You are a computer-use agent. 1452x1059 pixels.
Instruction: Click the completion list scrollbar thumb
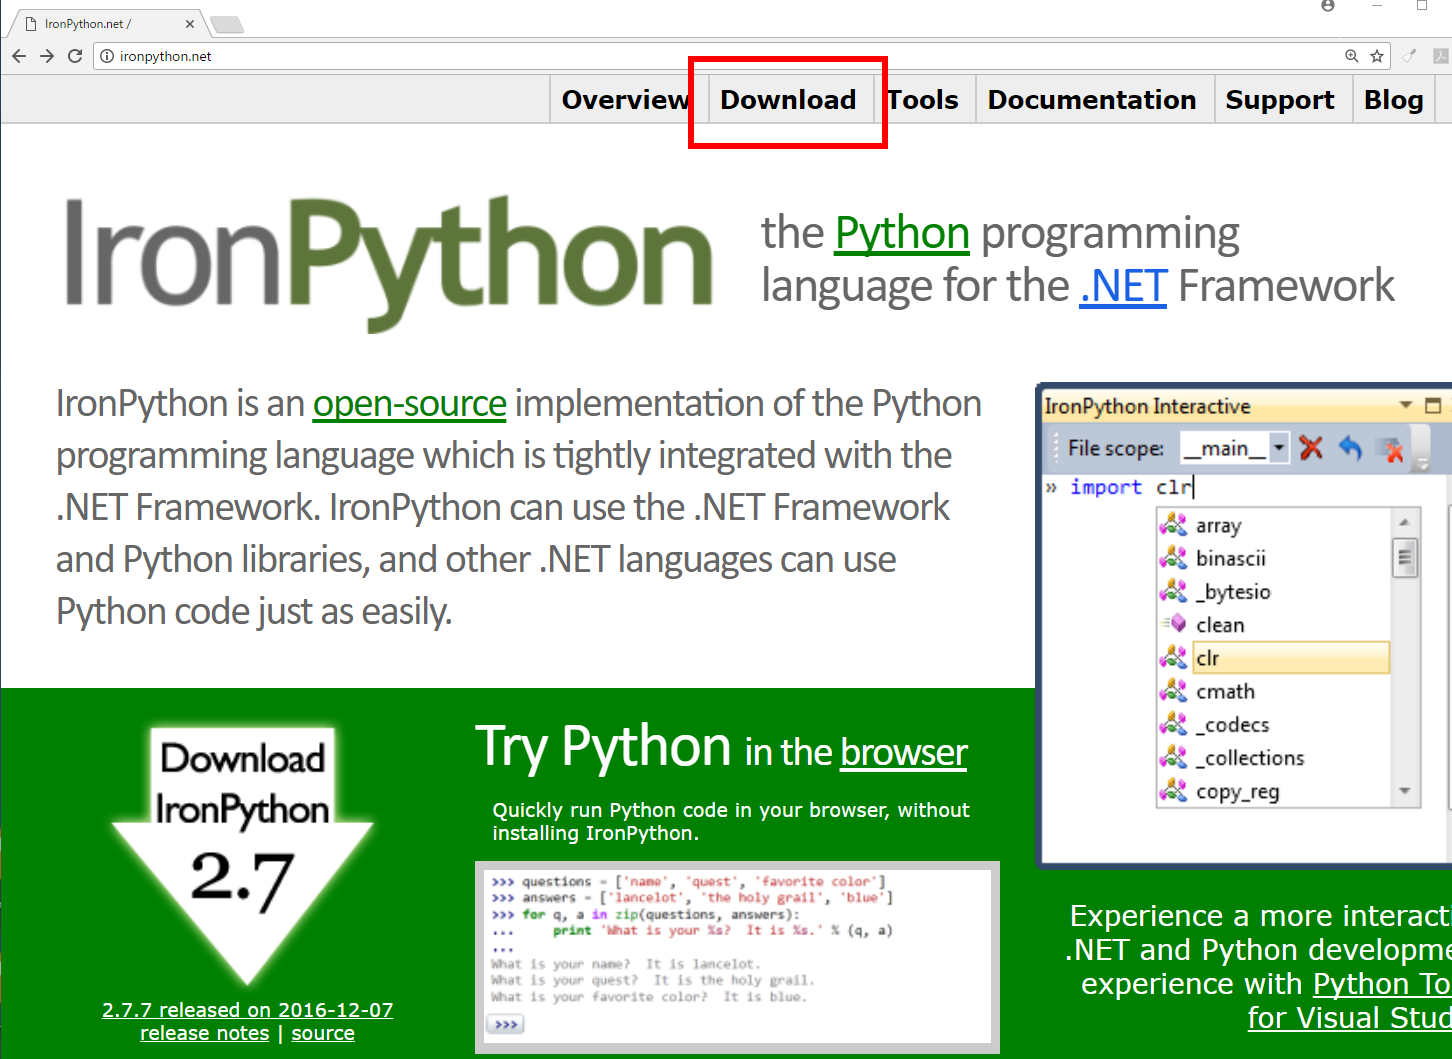point(1405,558)
